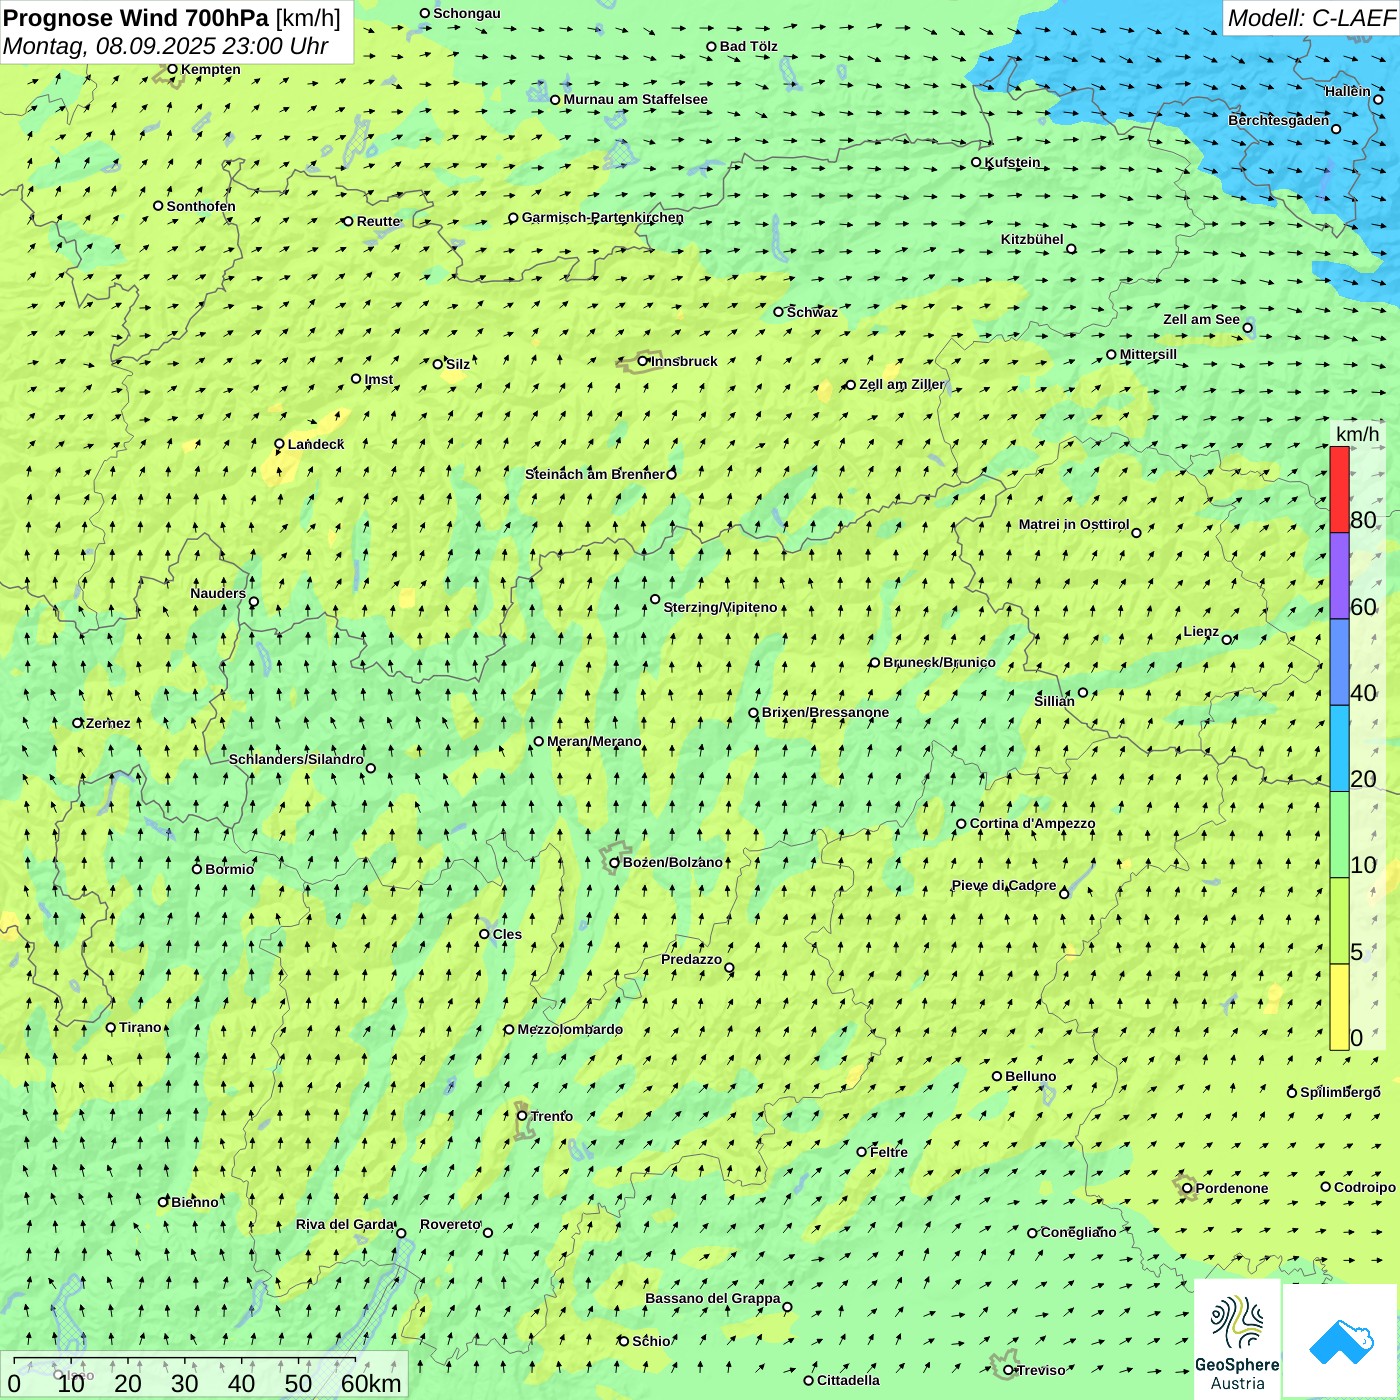This screenshot has height=1400, width=1400.
Task: Click the Riva del Garda label
Action: [x=345, y=1224]
